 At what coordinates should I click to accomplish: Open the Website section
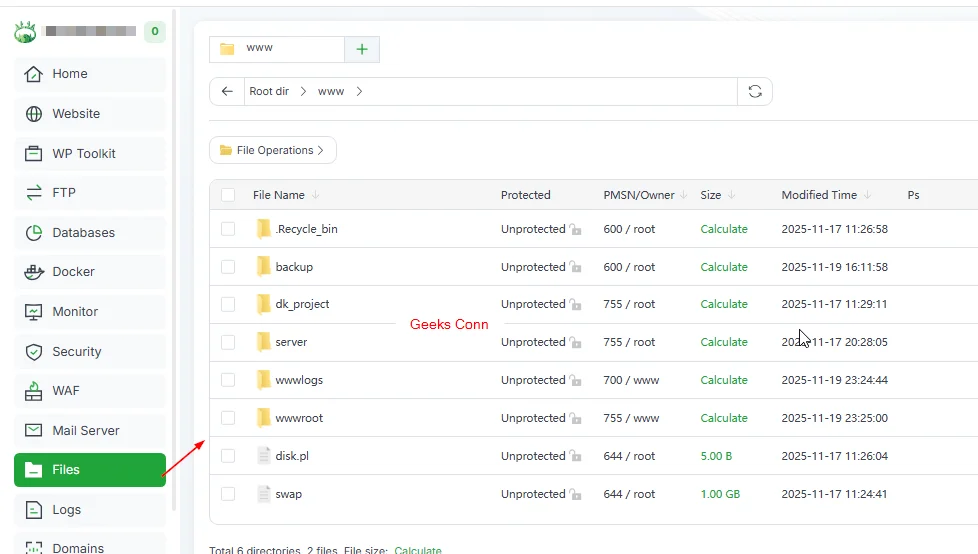90,114
